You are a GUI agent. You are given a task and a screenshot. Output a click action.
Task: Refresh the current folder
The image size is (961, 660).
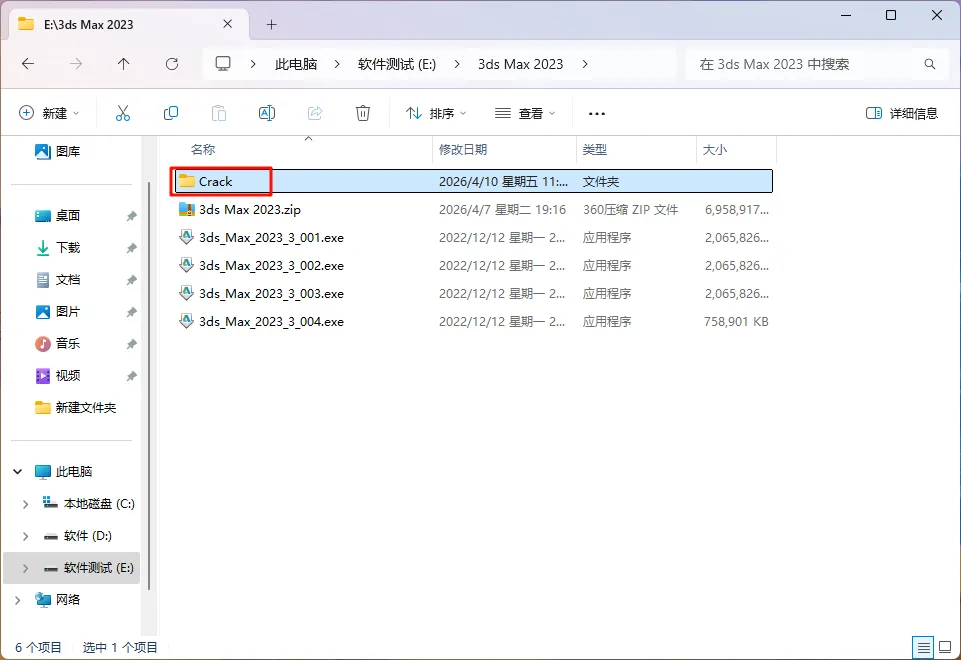click(172, 64)
